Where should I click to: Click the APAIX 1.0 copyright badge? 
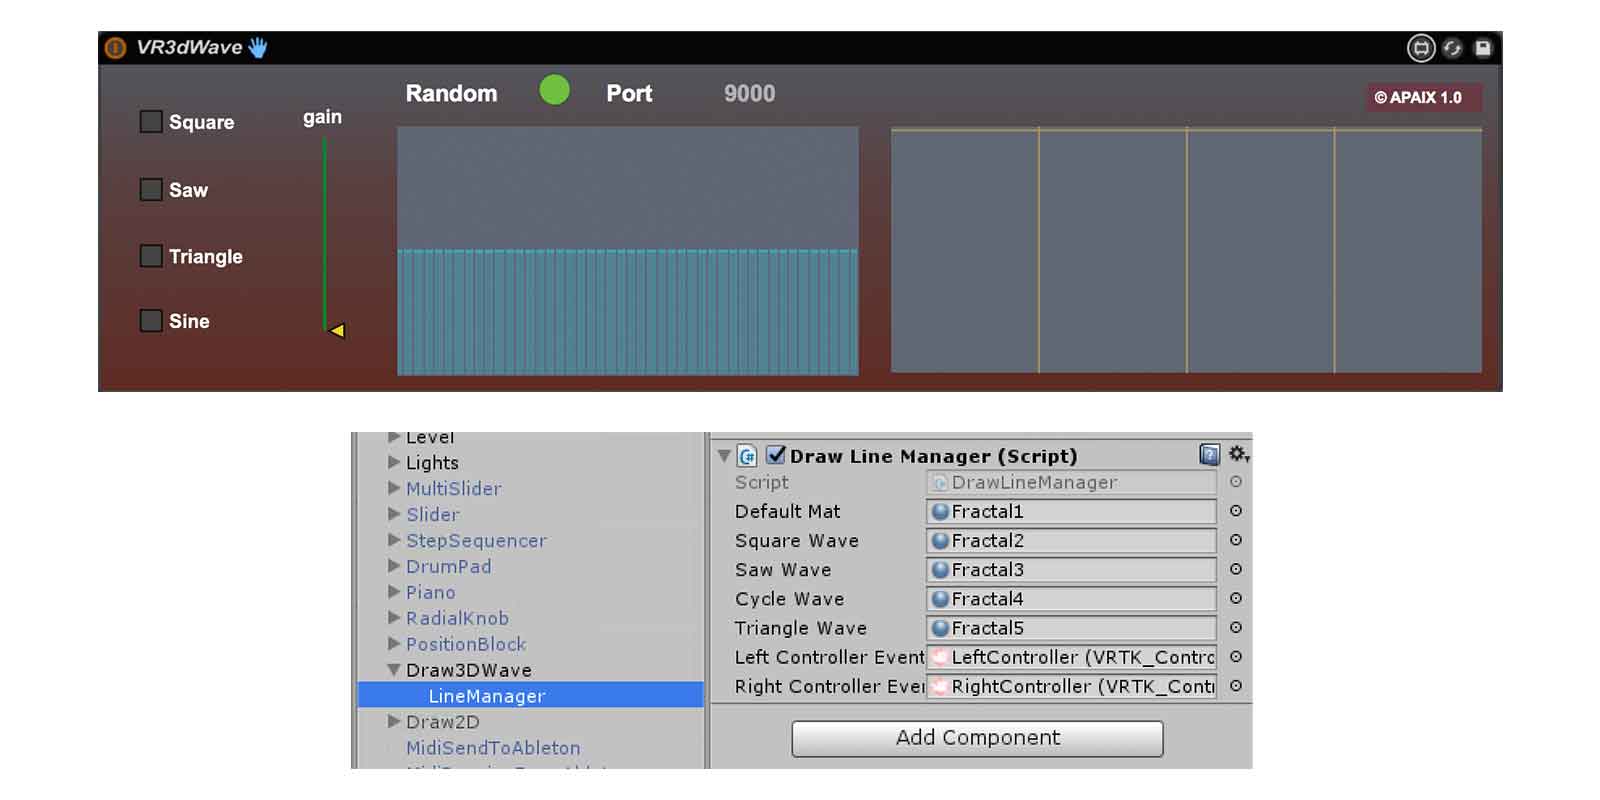(1424, 97)
